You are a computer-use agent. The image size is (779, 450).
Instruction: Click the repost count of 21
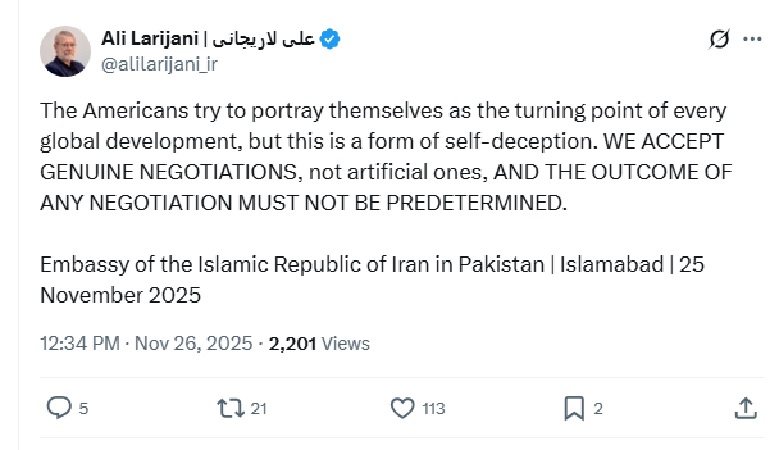pos(259,408)
